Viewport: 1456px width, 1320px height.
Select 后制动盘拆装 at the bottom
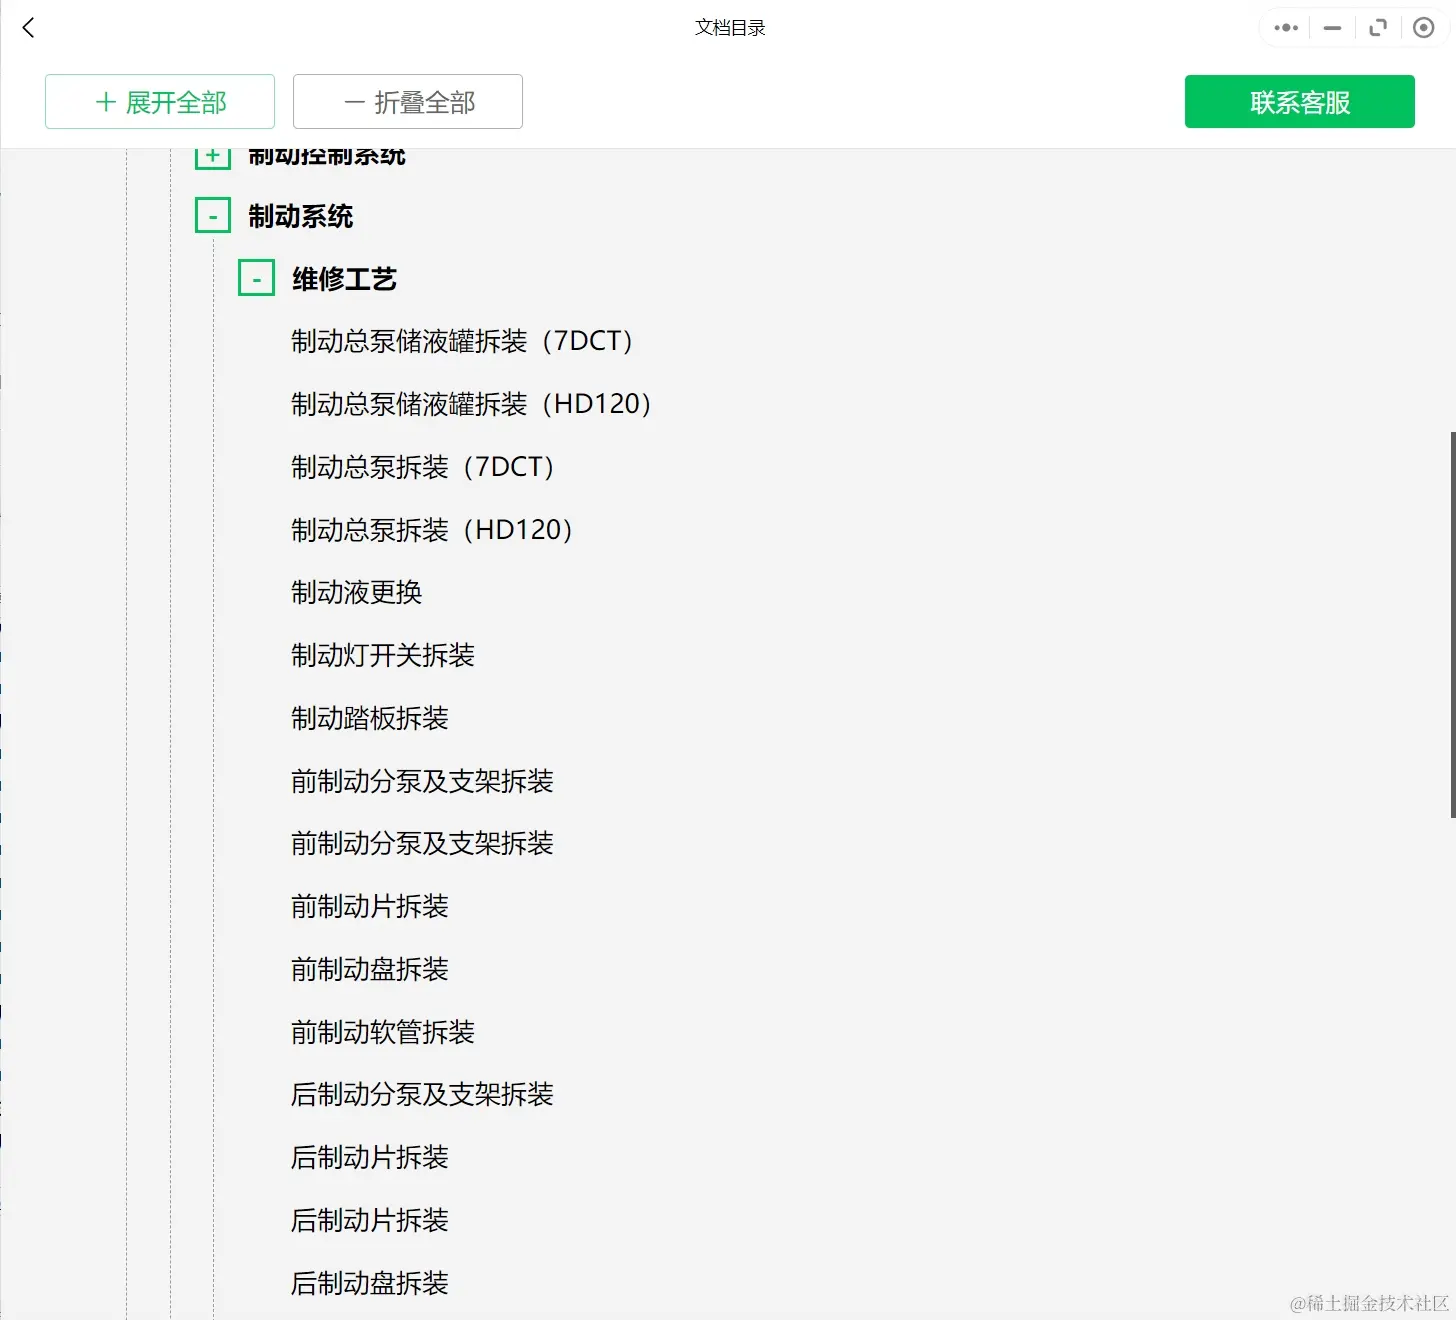click(x=369, y=1283)
